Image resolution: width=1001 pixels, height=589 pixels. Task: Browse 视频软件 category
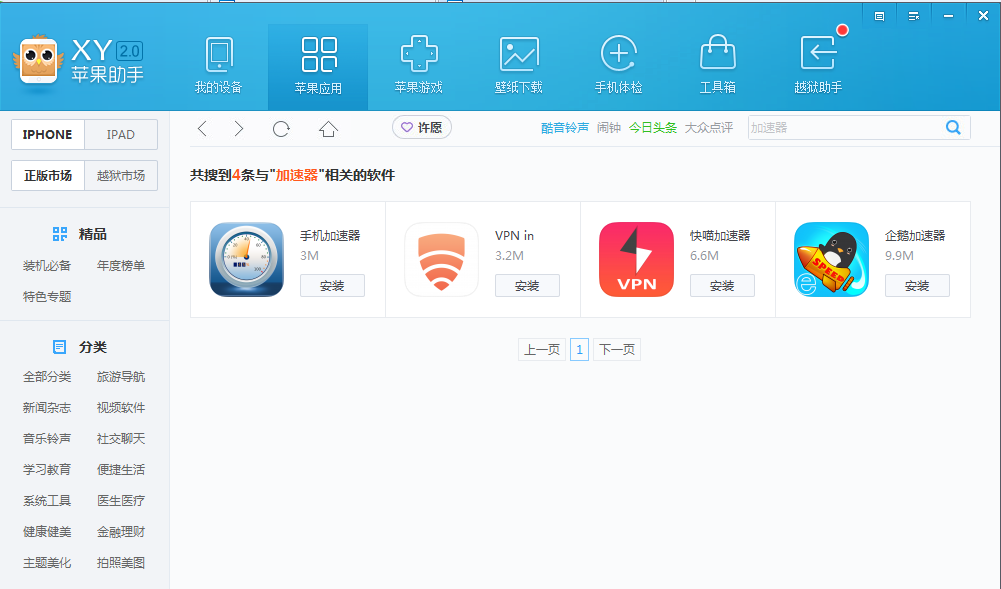(121, 408)
